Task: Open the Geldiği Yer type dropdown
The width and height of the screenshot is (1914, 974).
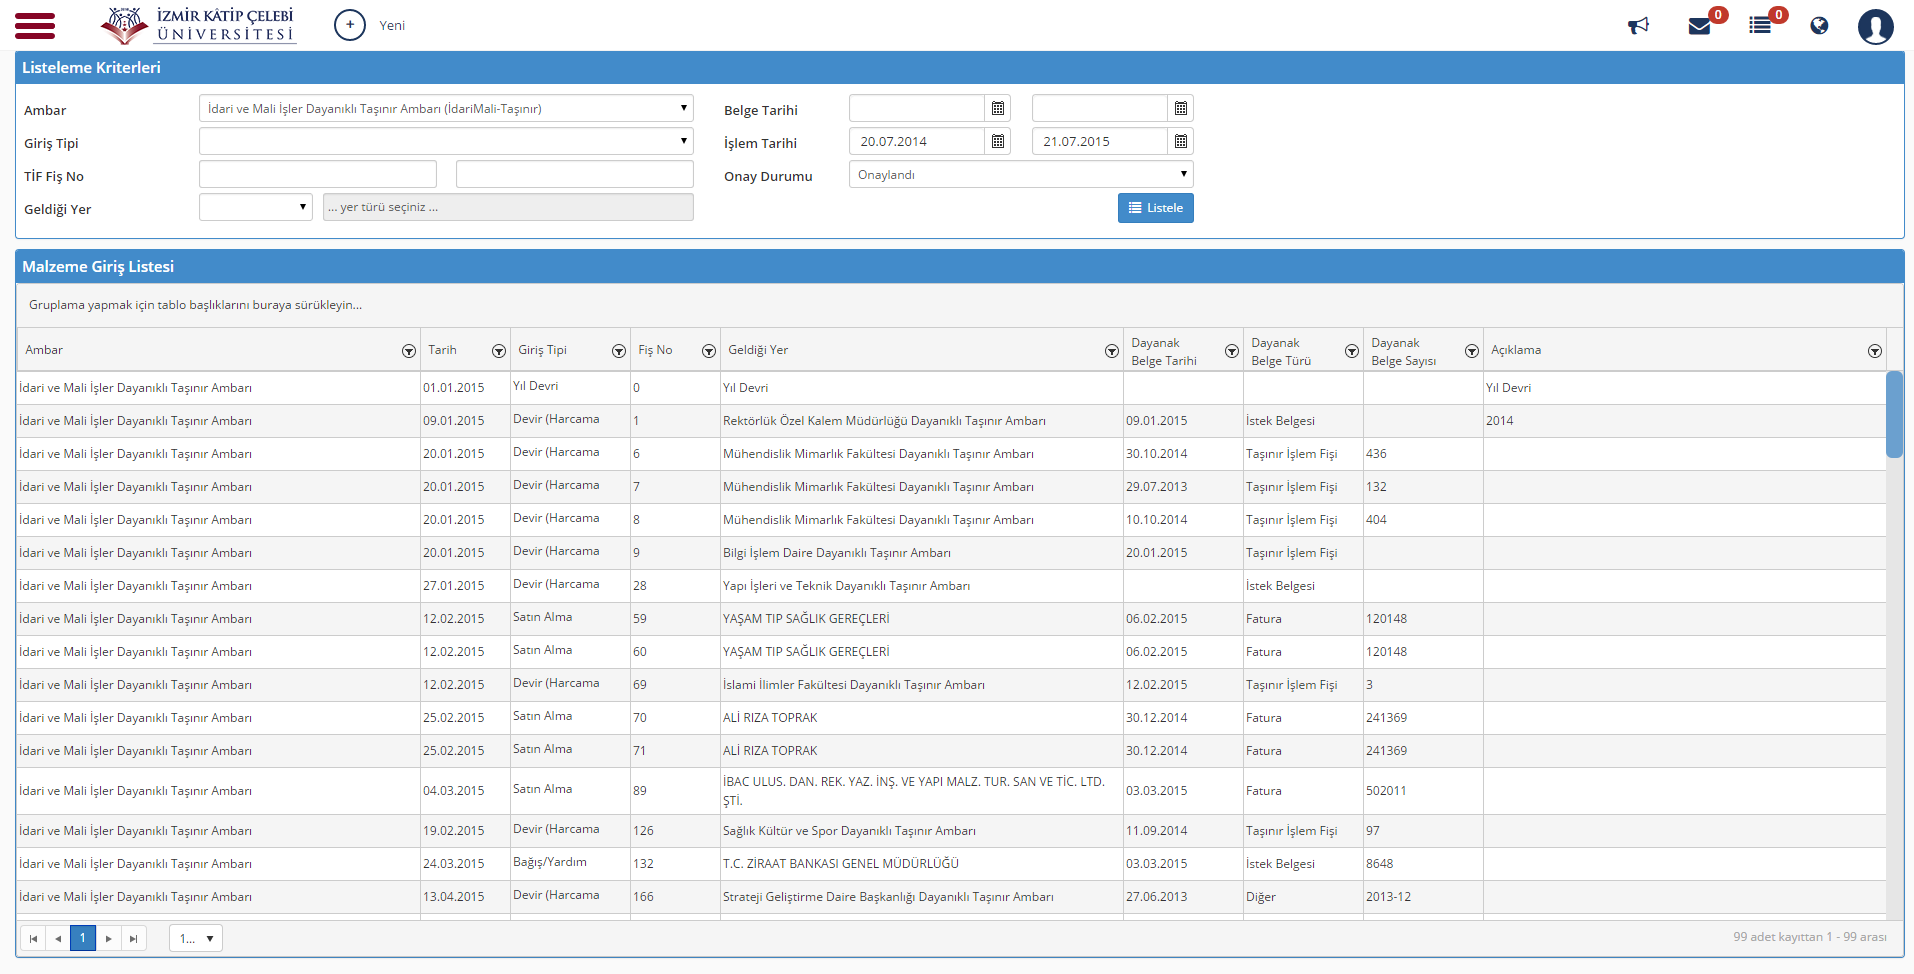Action: click(256, 207)
